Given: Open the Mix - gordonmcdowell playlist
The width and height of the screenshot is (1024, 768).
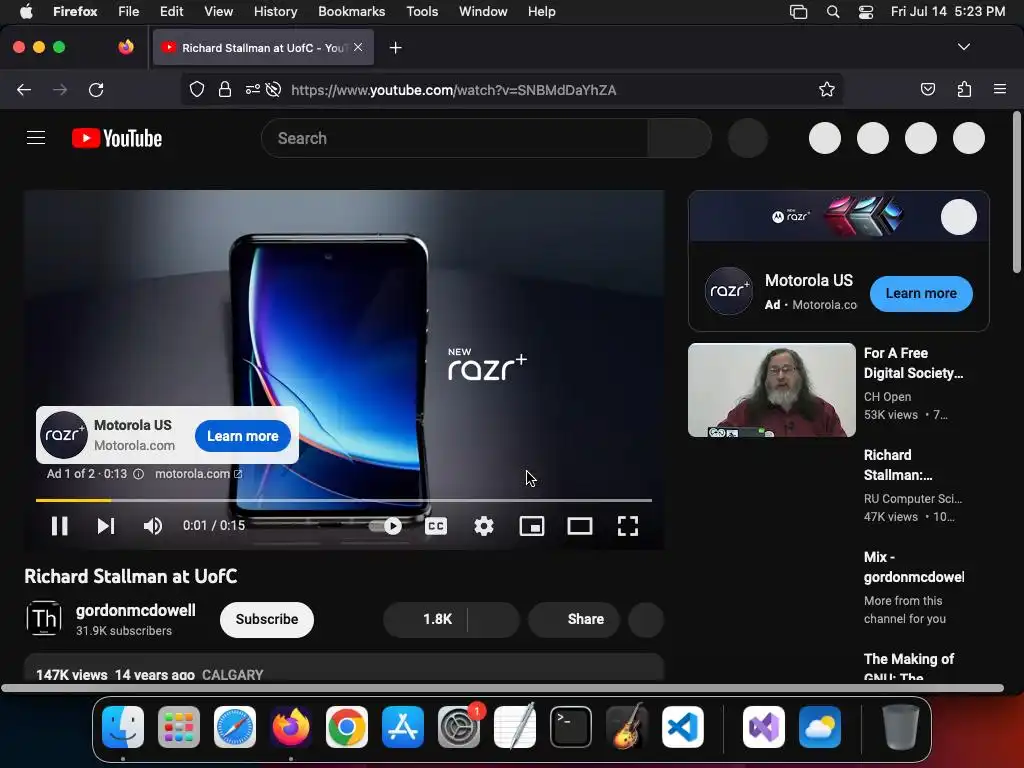Looking at the screenshot, I should [x=914, y=567].
